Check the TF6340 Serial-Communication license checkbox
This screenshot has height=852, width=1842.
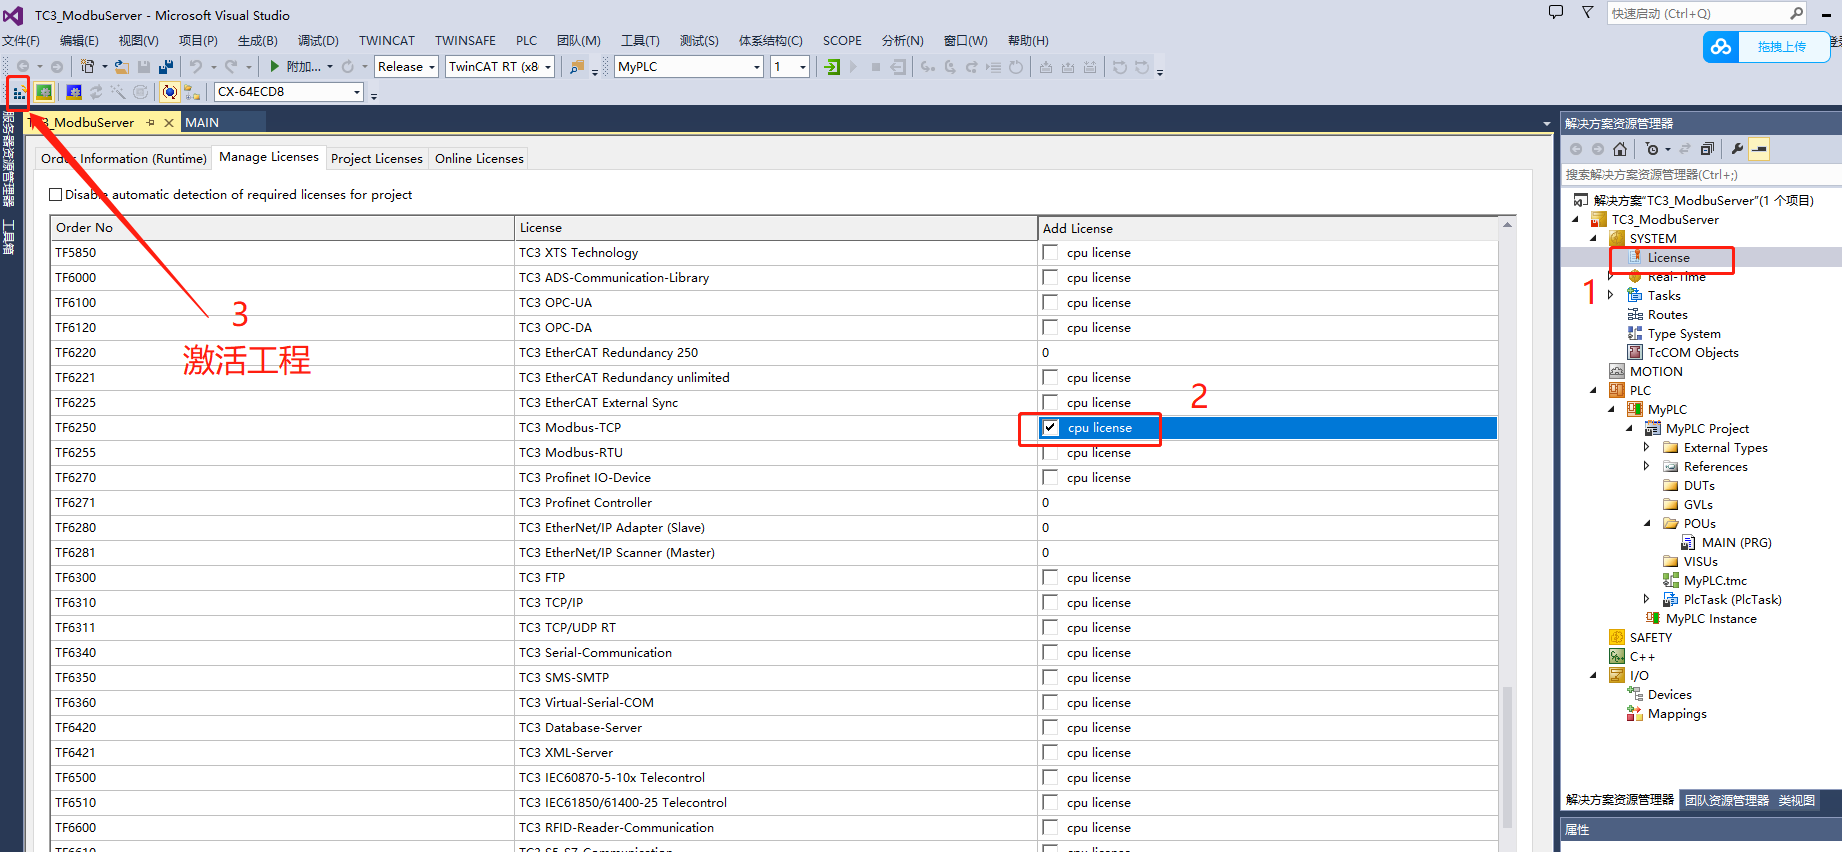click(x=1050, y=653)
